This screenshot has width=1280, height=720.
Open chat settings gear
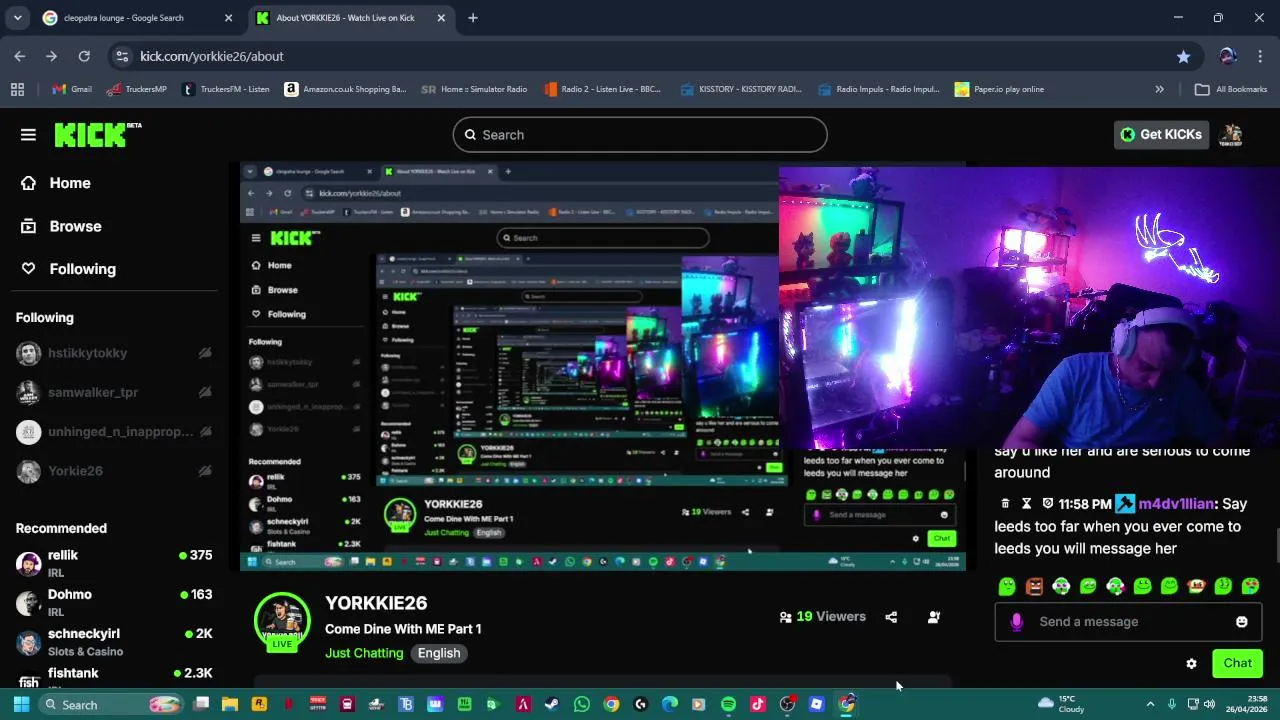pyautogui.click(x=1191, y=663)
